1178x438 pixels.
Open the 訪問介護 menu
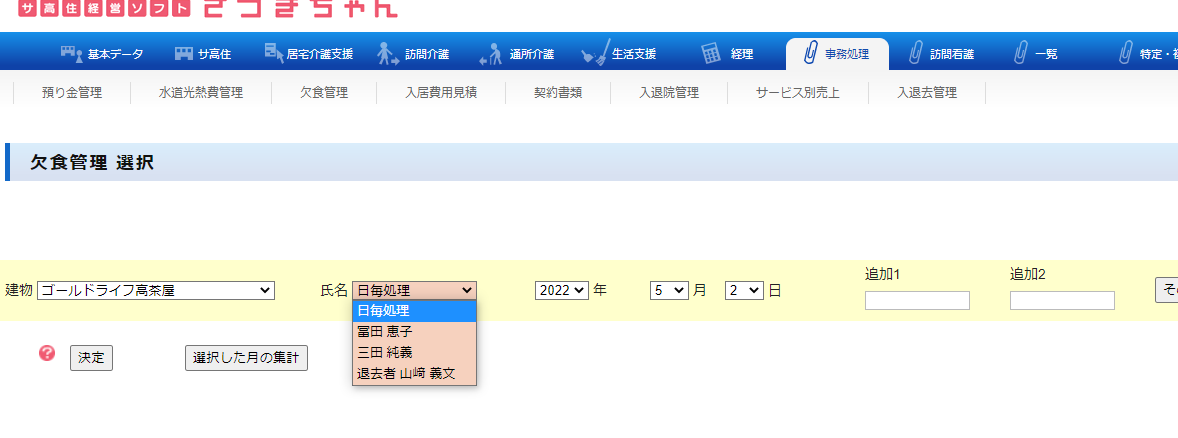point(413,54)
